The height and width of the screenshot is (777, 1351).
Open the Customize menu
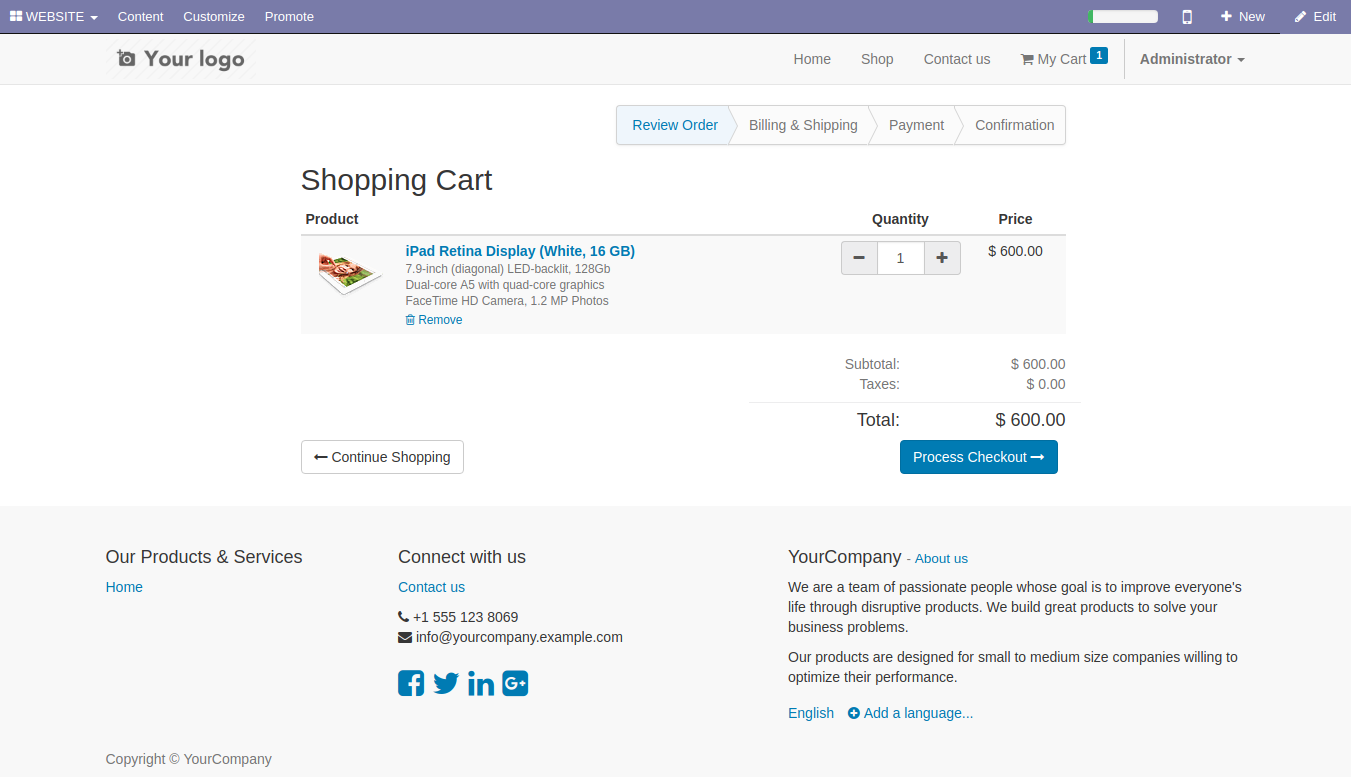[x=214, y=17]
